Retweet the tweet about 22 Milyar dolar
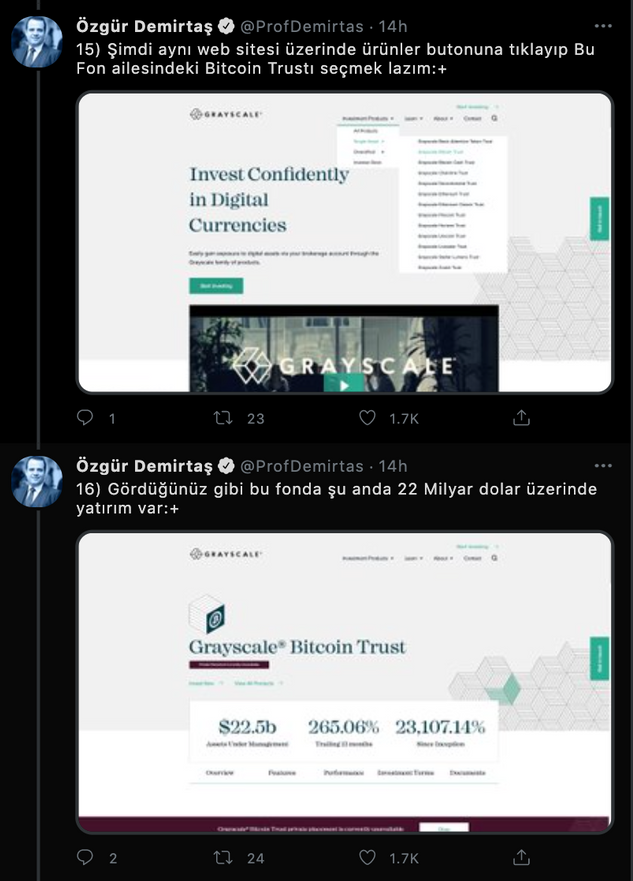 223,858
